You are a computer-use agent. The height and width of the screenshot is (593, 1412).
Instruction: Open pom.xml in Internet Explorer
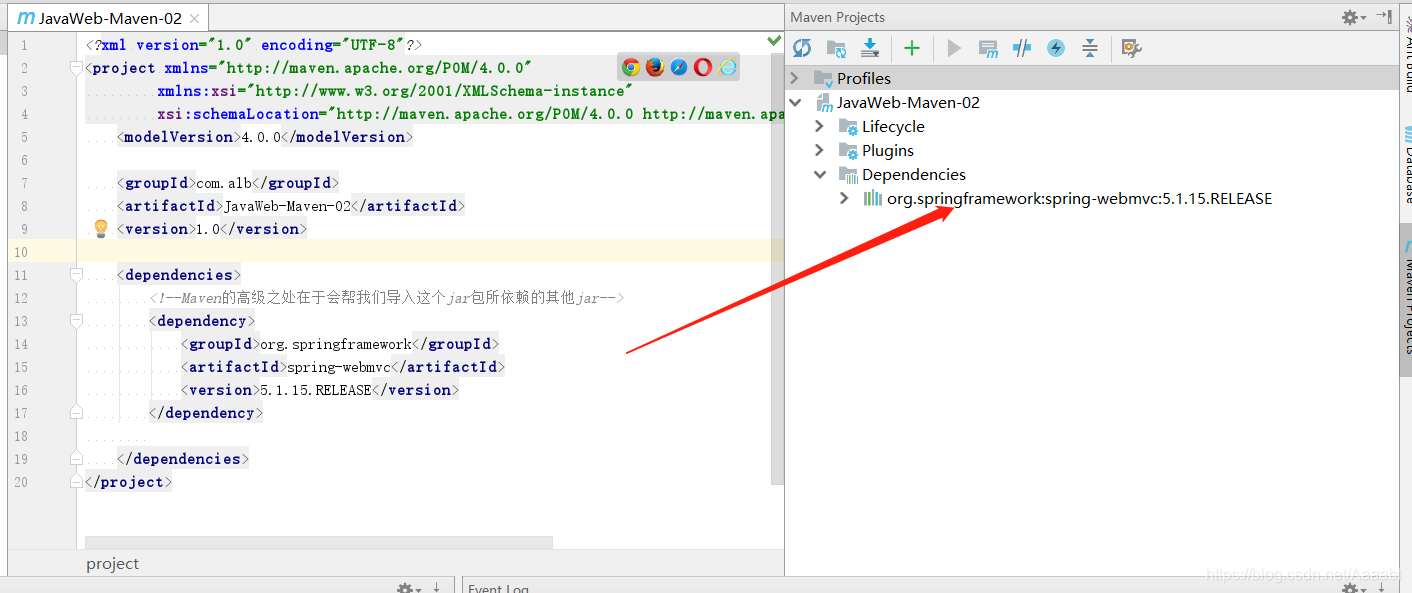[x=728, y=67]
